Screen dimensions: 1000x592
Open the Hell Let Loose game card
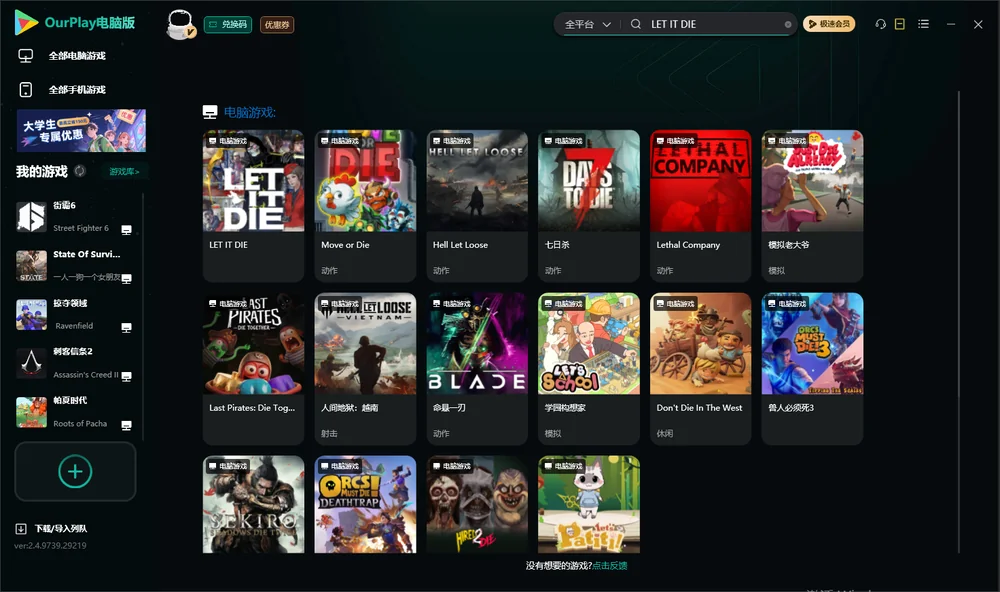point(477,205)
